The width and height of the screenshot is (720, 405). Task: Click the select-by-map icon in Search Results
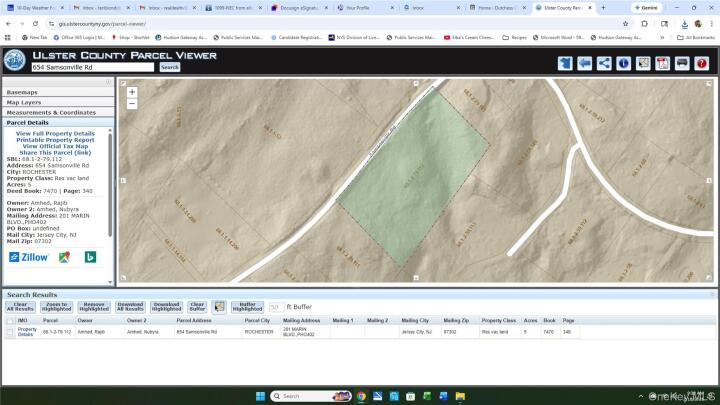[219, 307]
